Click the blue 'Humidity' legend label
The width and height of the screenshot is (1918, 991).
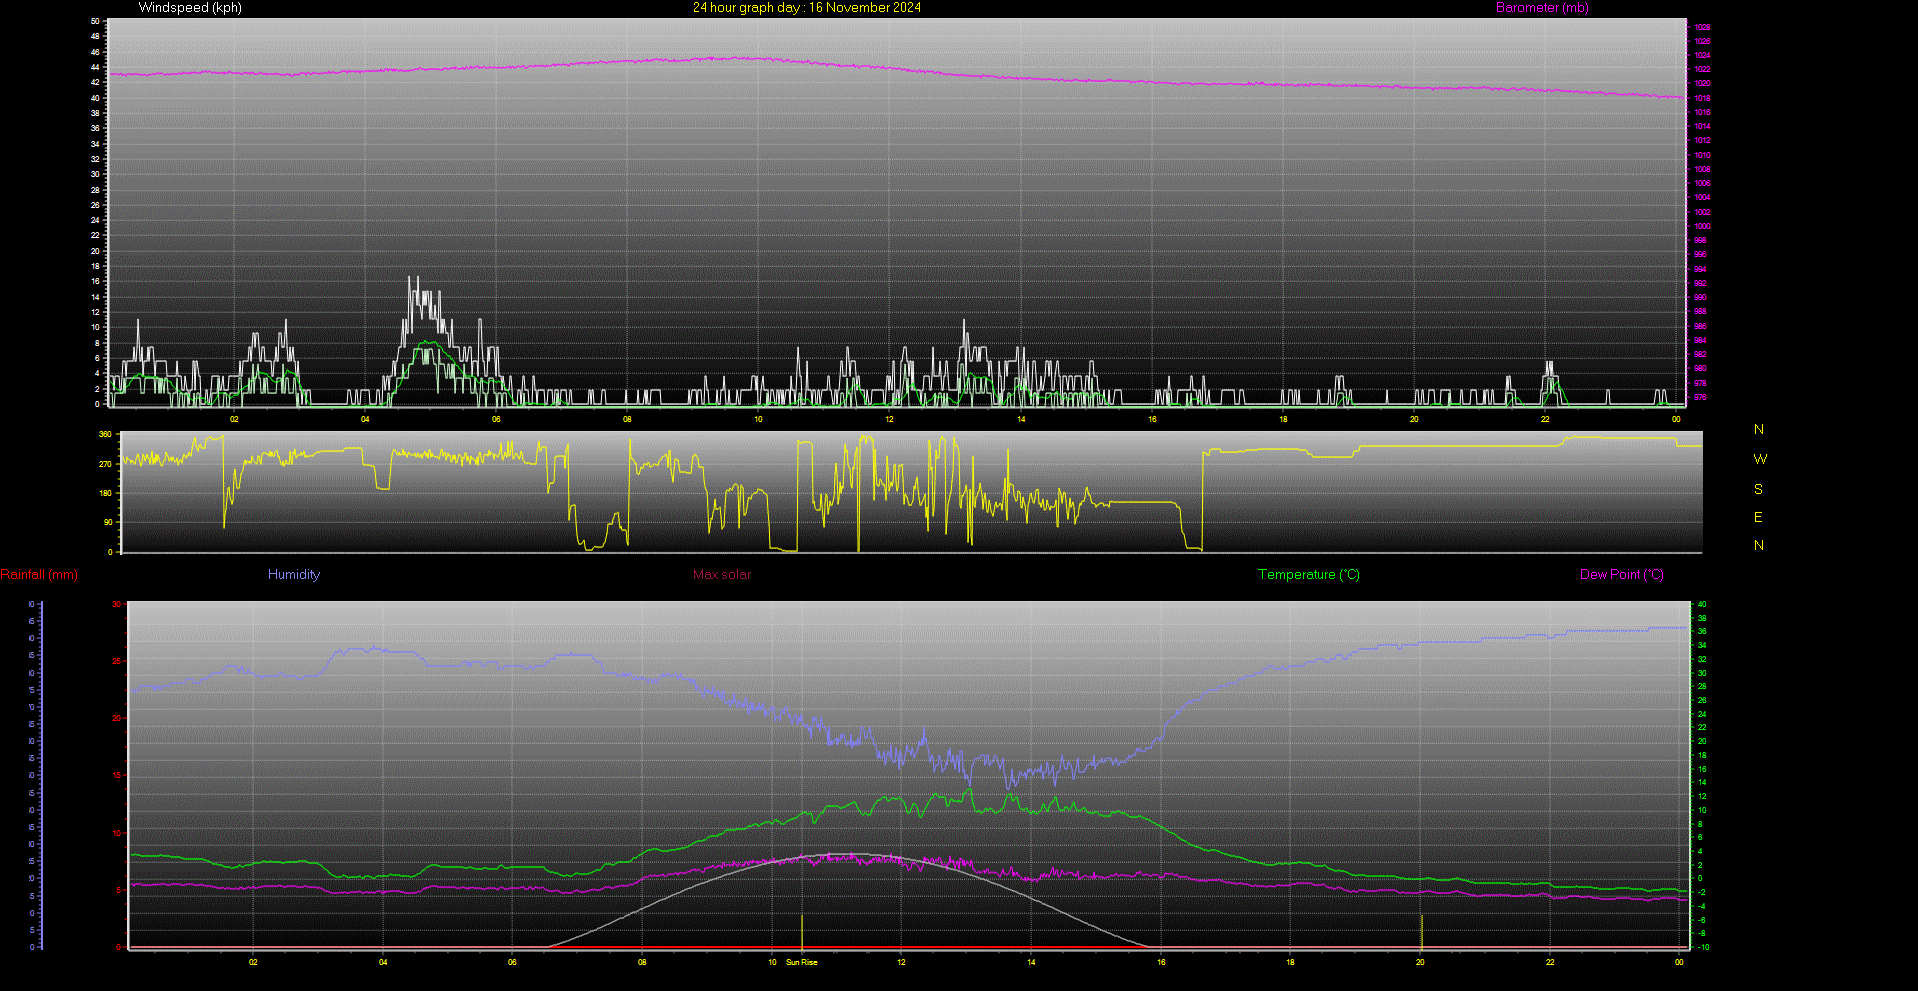tap(294, 575)
